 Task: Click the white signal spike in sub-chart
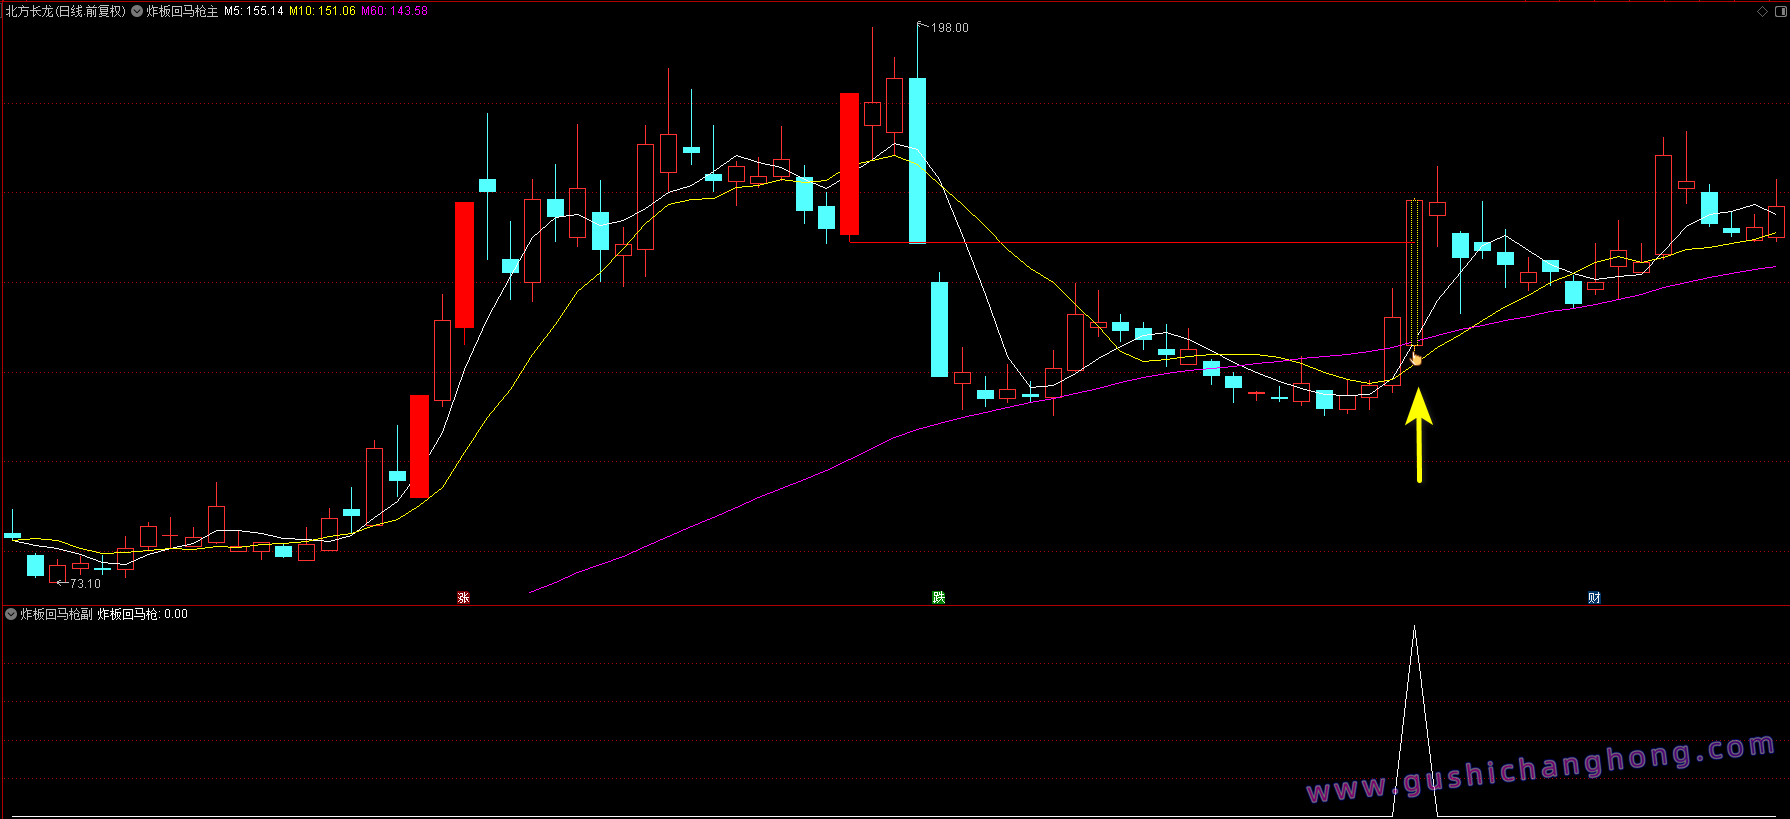[1414, 700]
